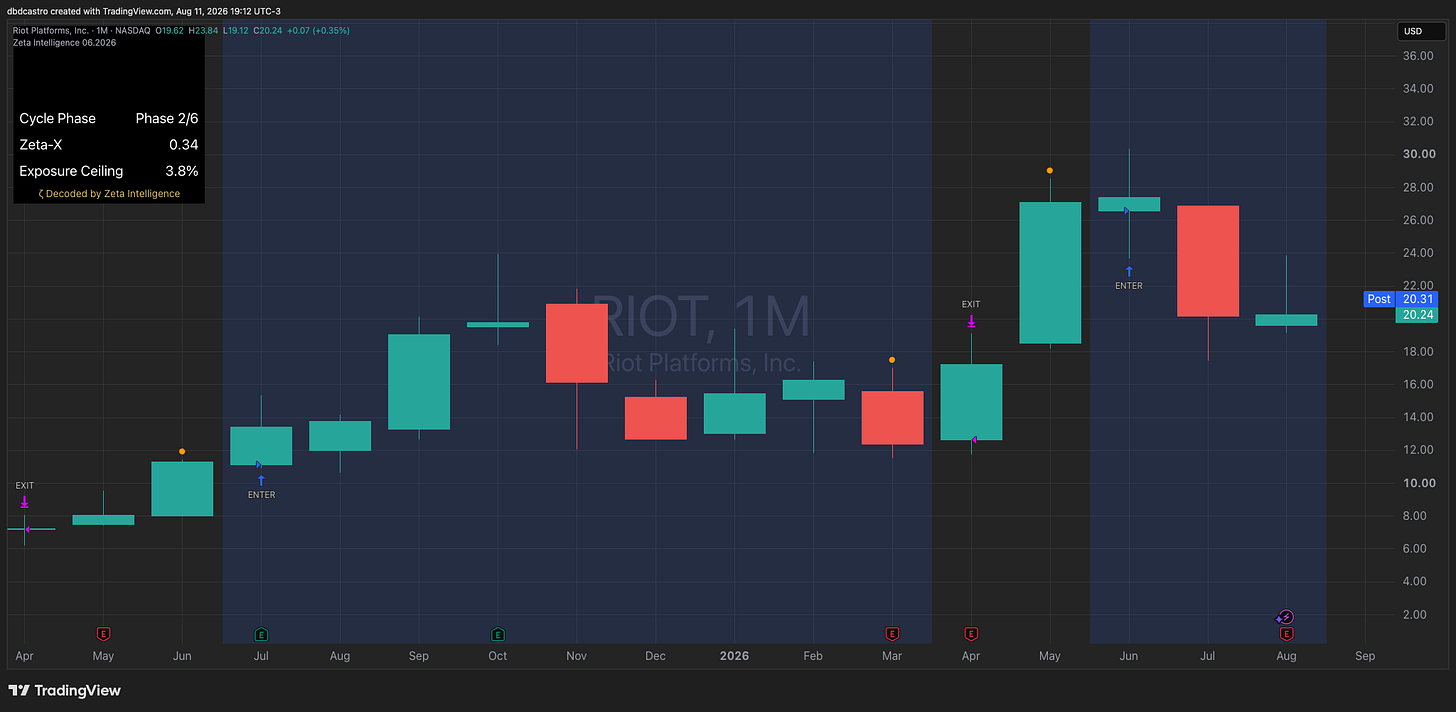Click the red December 2025 candle body
1456x712 pixels.
tap(655, 418)
